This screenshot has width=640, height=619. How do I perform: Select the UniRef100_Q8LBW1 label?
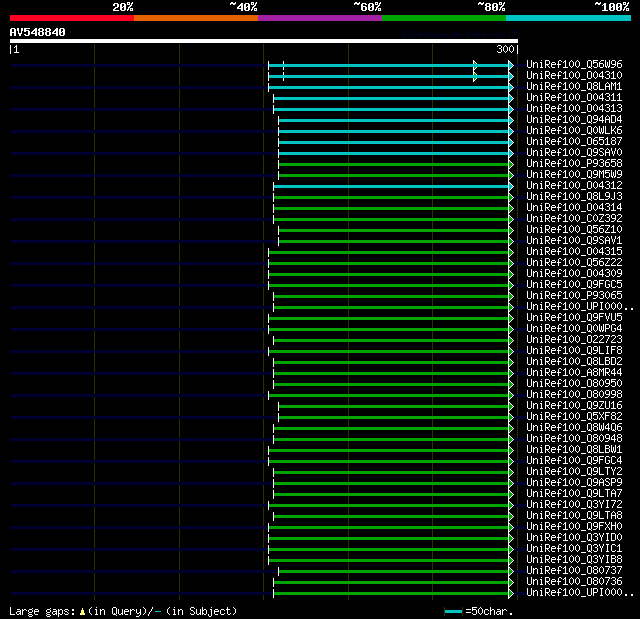[574, 450]
